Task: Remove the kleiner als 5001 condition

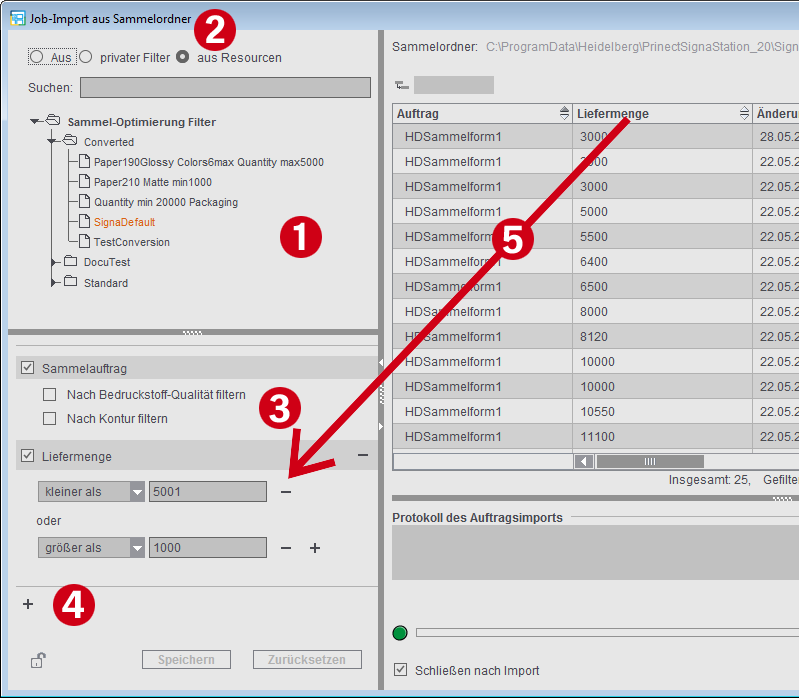Action: click(x=286, y=492)
